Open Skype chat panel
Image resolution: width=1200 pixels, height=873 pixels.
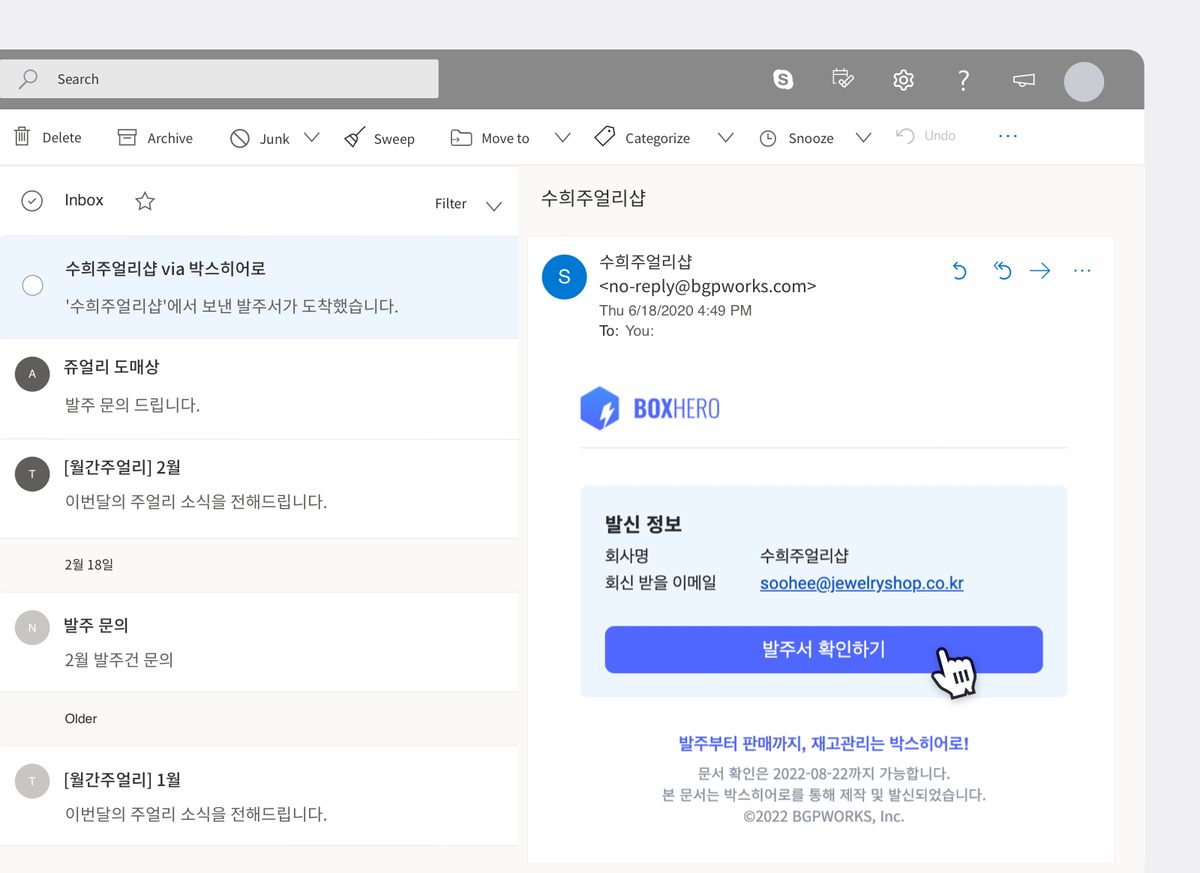783,79
